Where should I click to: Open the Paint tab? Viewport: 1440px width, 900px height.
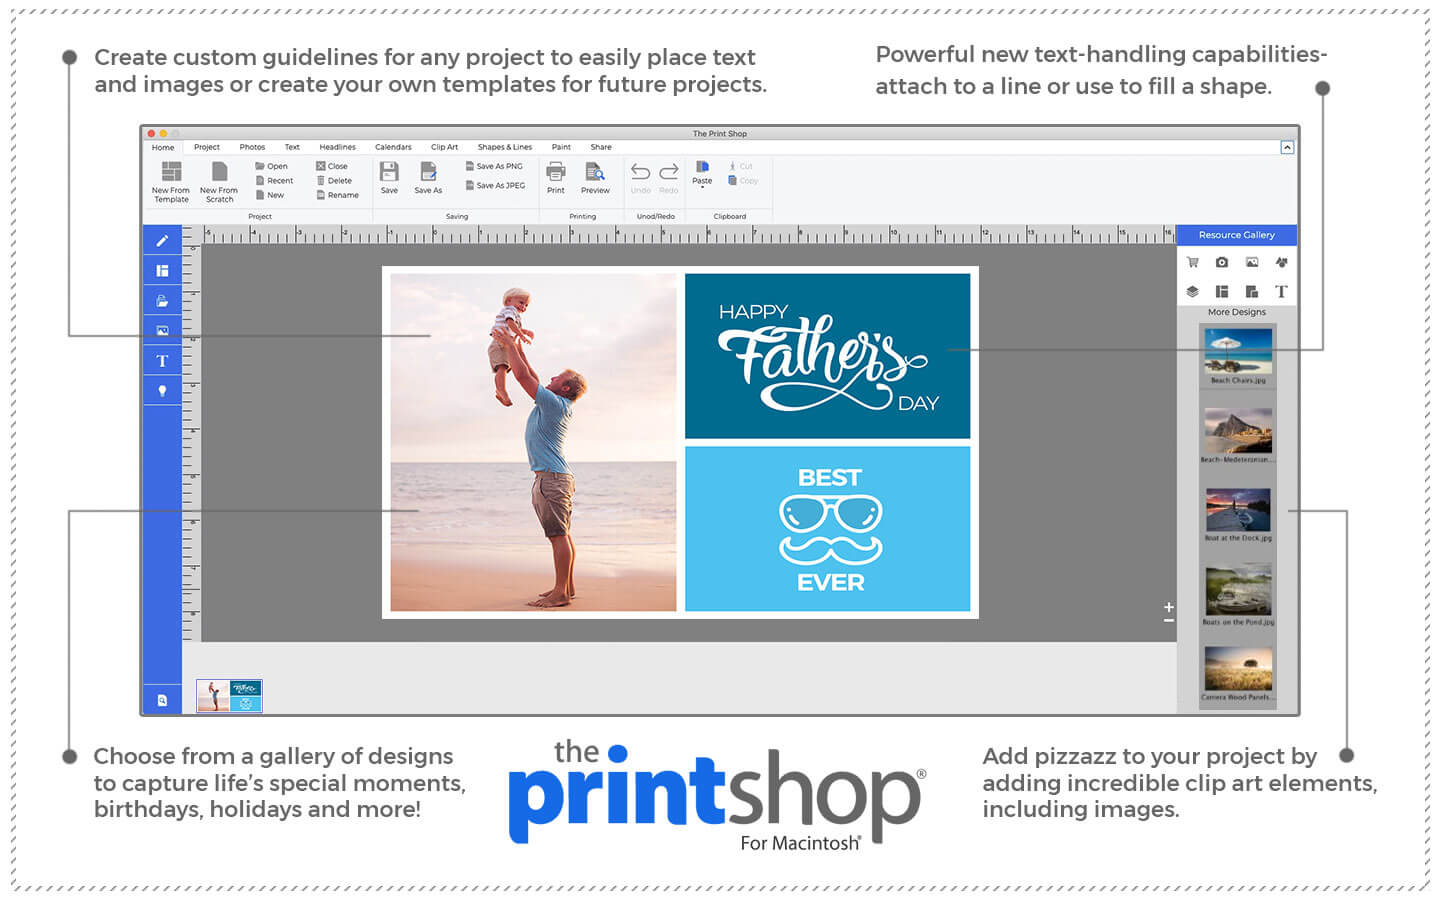pyautogui.click(x=561, y=147)
